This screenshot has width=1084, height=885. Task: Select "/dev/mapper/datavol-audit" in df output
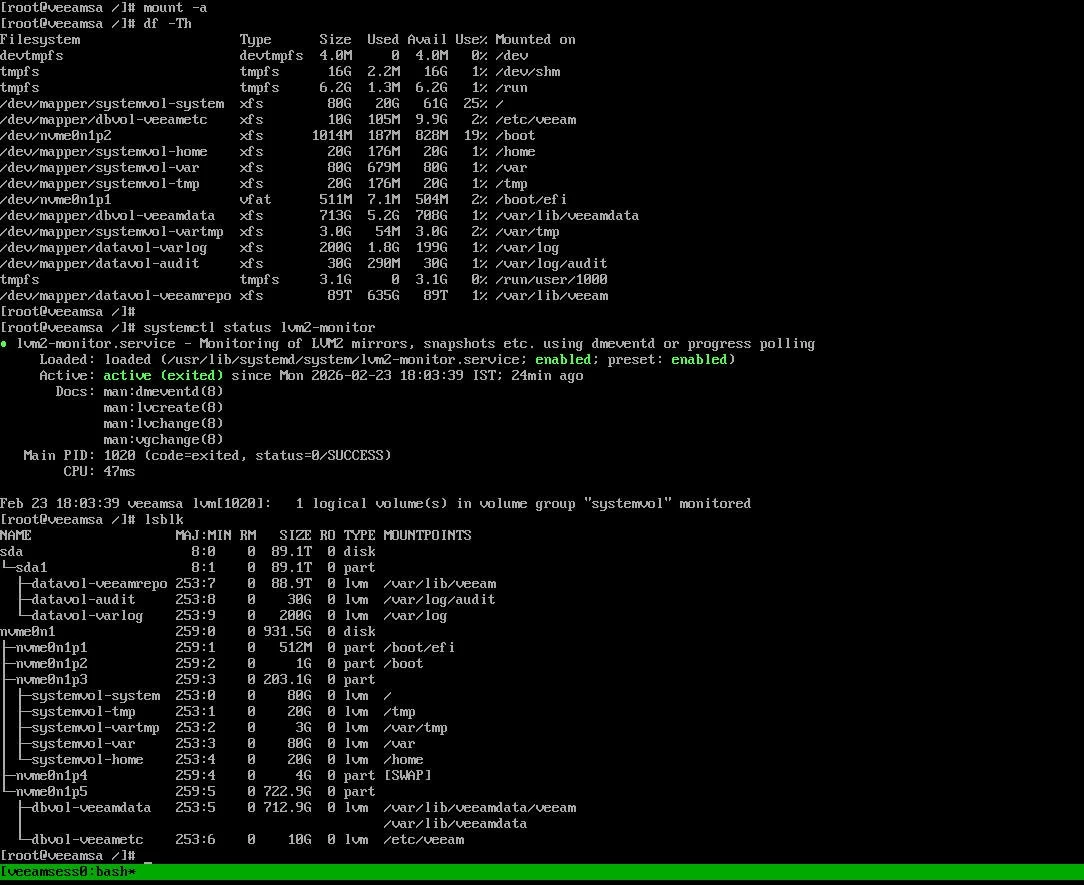(100, 263)
